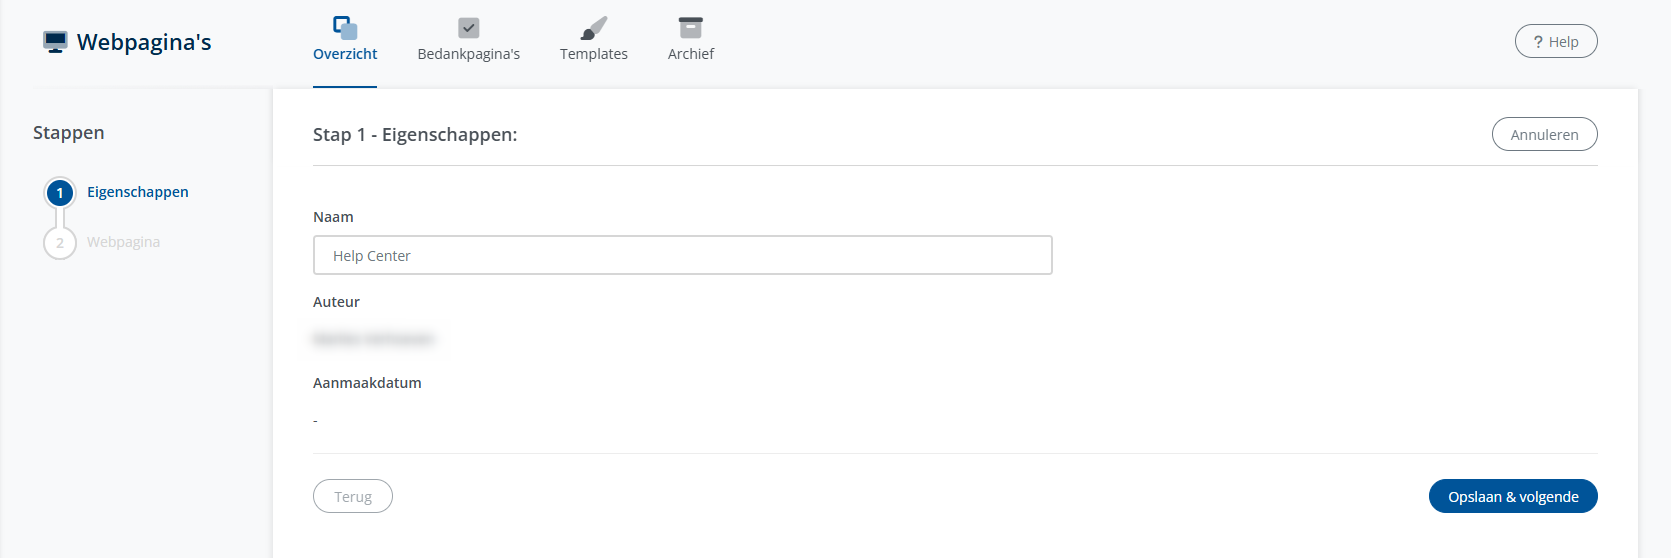
Task: Click the Webpagina's page title text
Action: [x=144, y=42]
